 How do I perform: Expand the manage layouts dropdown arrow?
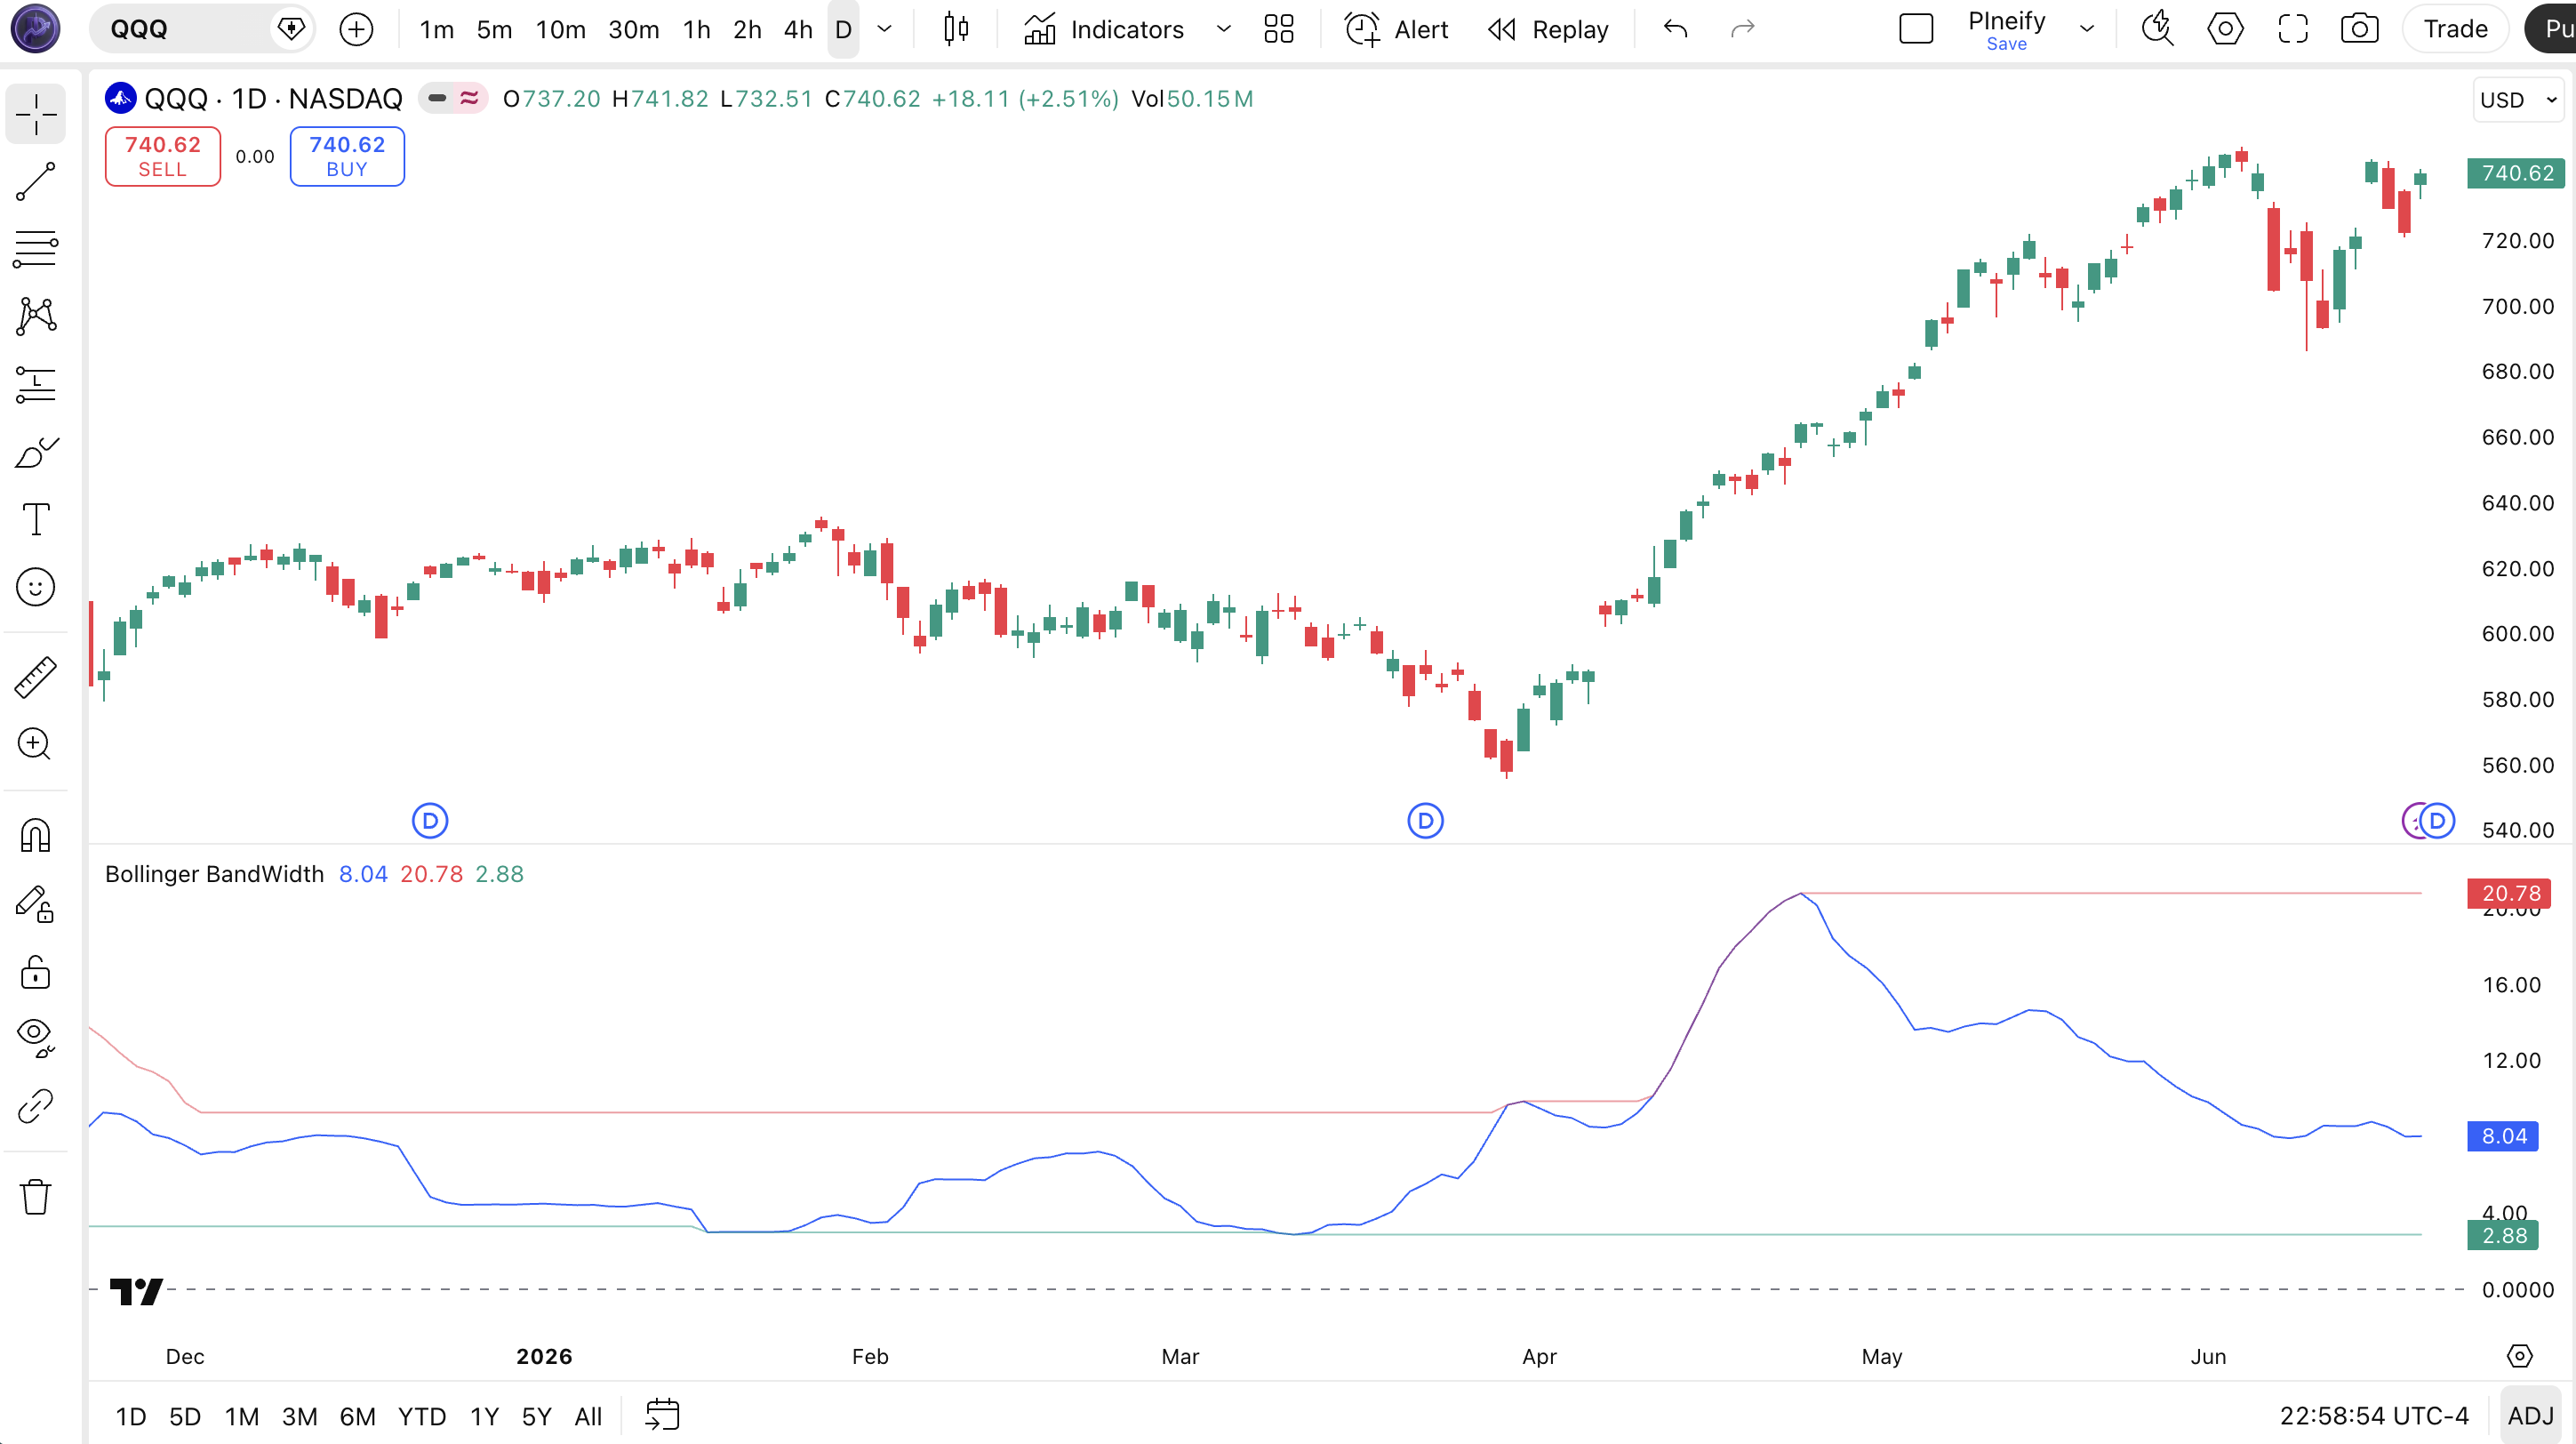(x=2087, y=29)
